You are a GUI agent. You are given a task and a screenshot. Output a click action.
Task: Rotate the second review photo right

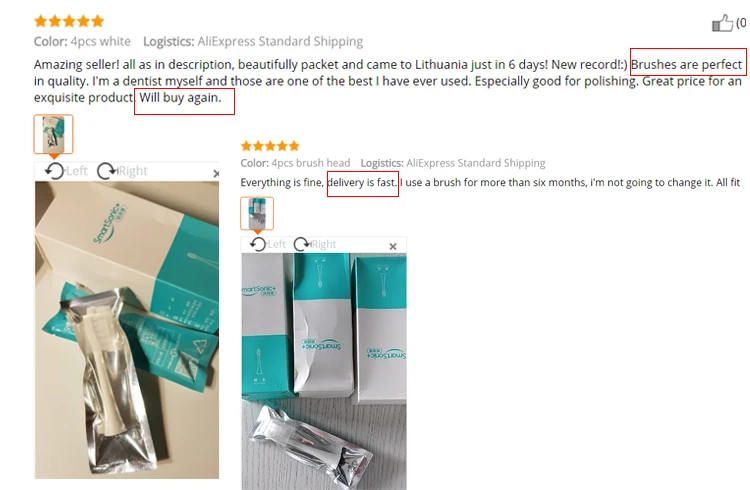coord(301,245)
